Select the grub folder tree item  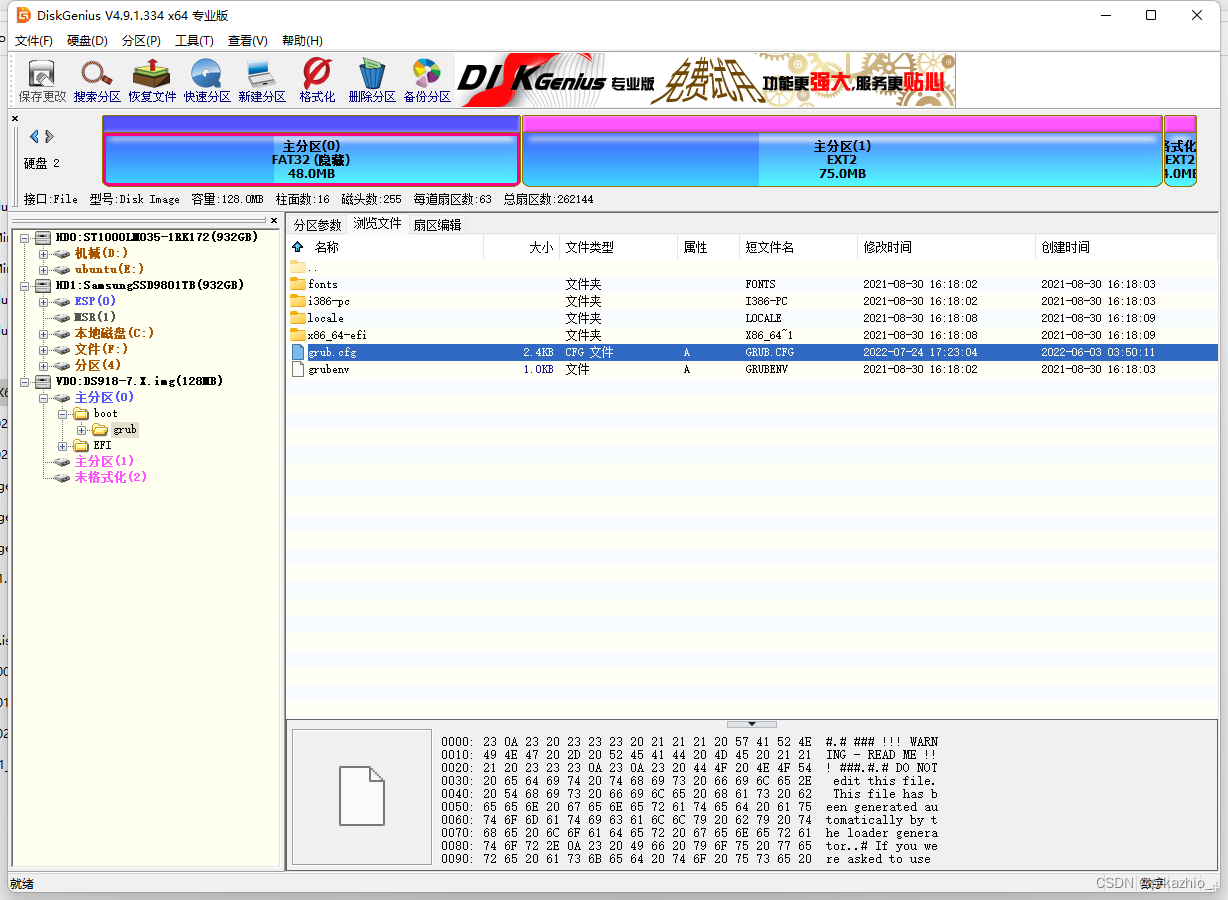pyautogui.click(x=125, y=429)
